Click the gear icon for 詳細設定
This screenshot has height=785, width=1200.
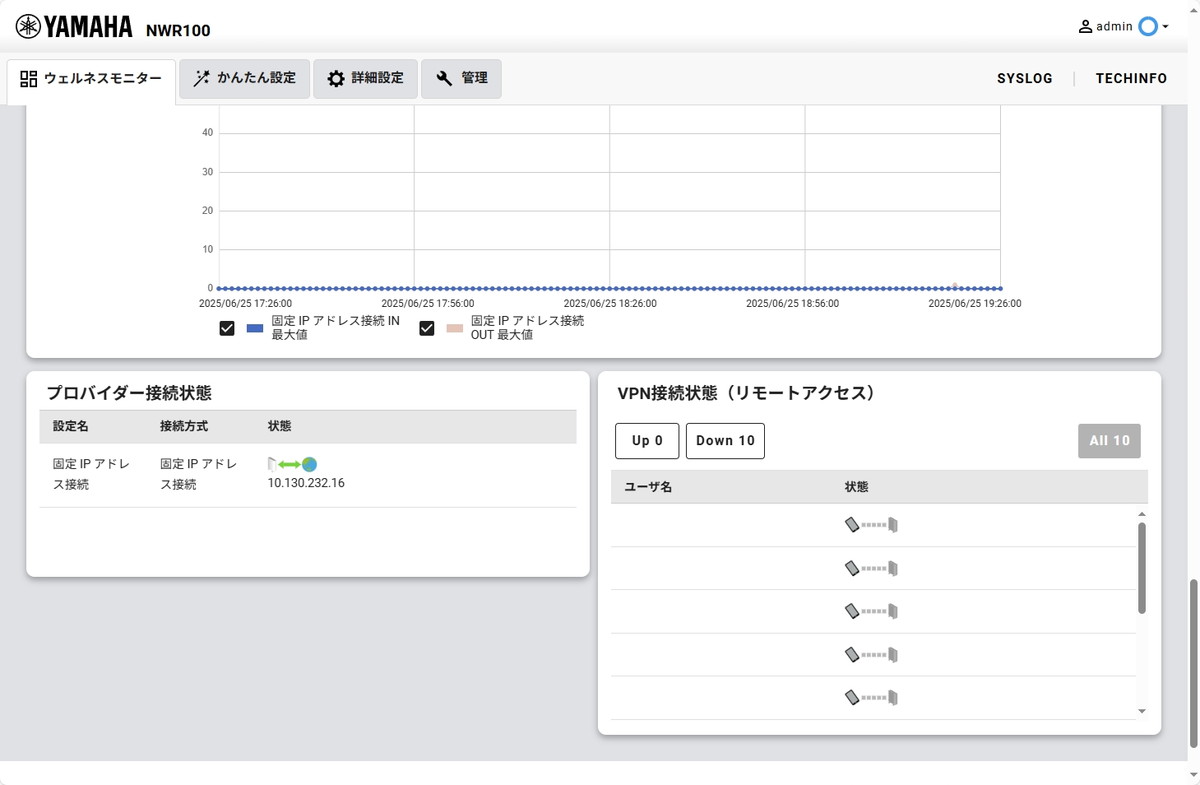(x=336, y=78)
